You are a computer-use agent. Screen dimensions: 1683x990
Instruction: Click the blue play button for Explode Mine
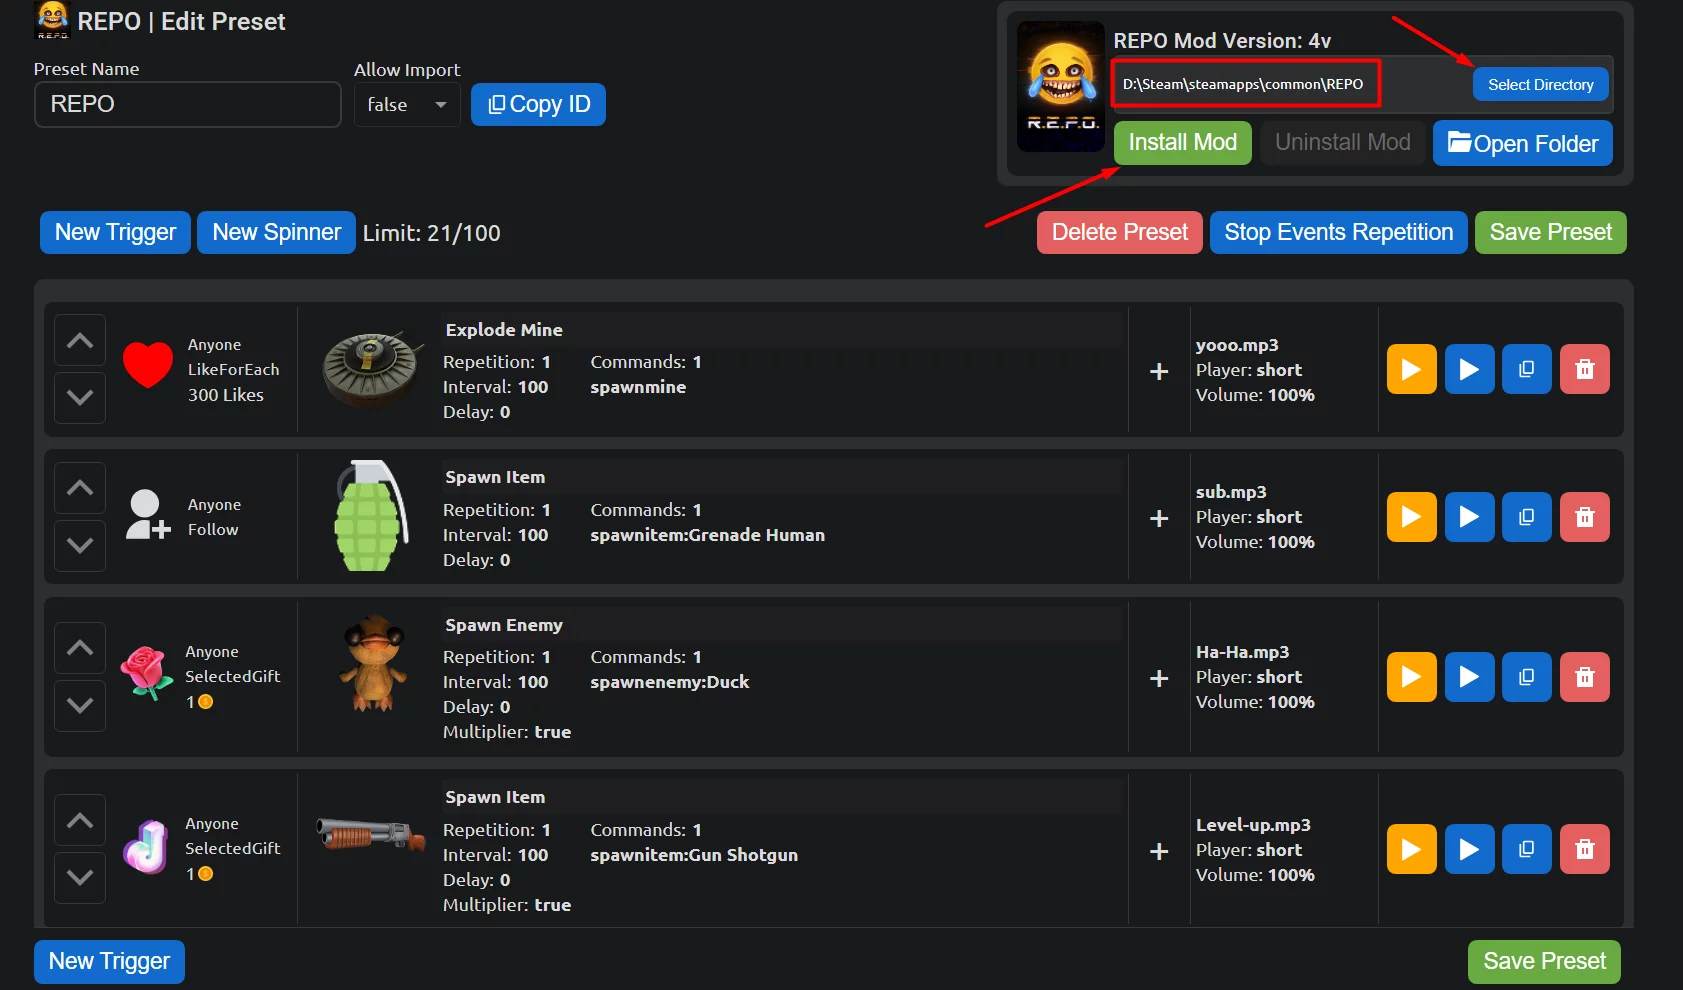coord(1469,369)
